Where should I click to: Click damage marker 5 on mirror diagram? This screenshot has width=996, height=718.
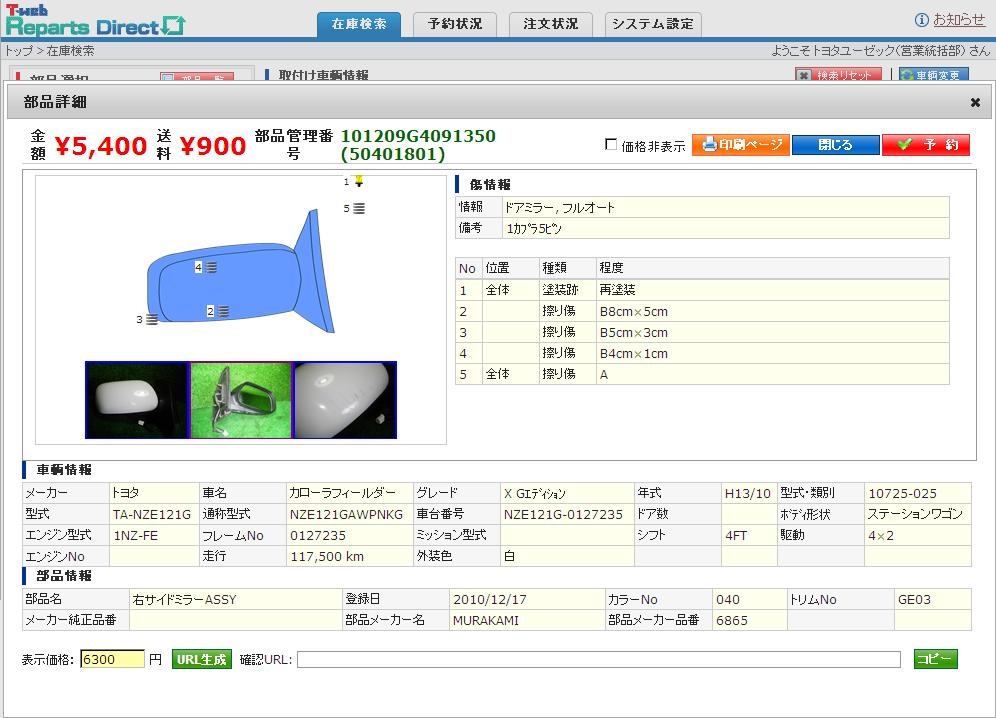[x=359, y=208]
